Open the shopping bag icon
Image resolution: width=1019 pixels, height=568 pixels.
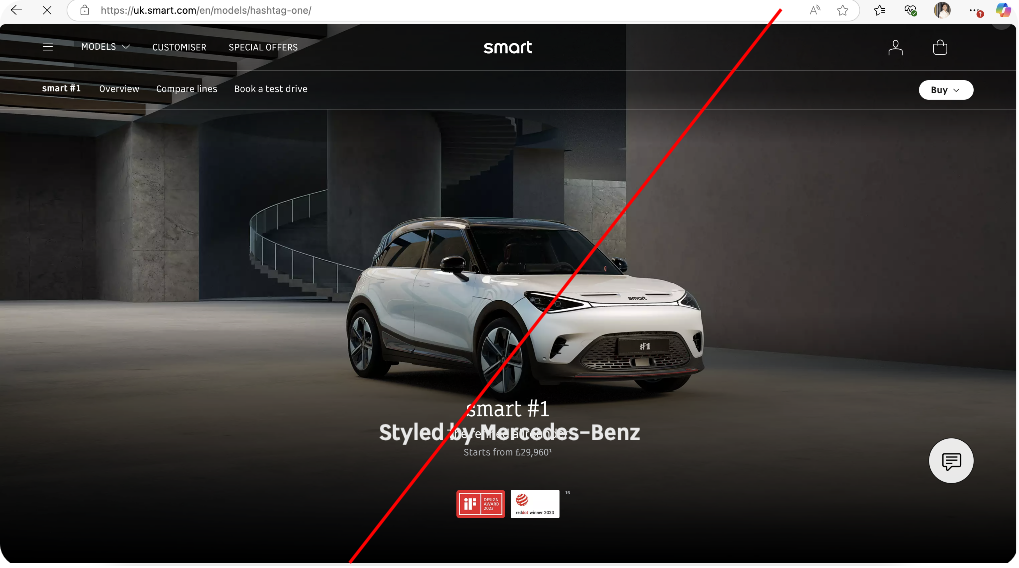point(940,47)
